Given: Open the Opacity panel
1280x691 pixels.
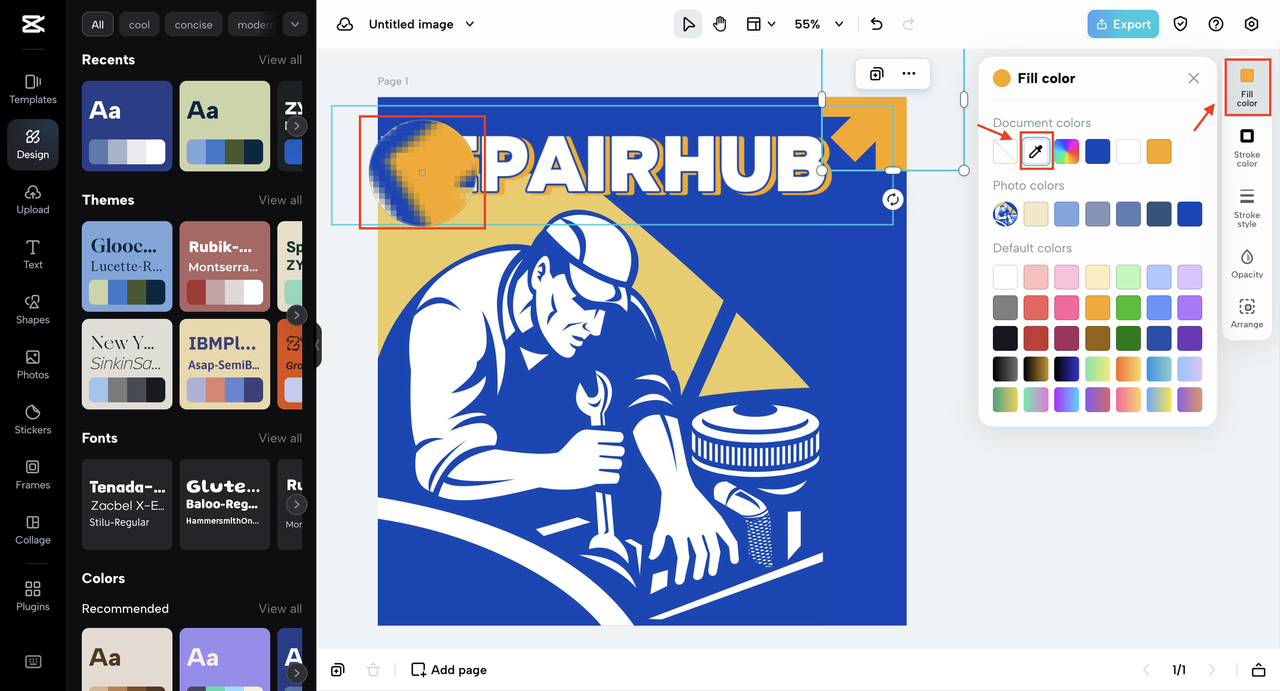Looking at the screenshot, I should 1247,263.
